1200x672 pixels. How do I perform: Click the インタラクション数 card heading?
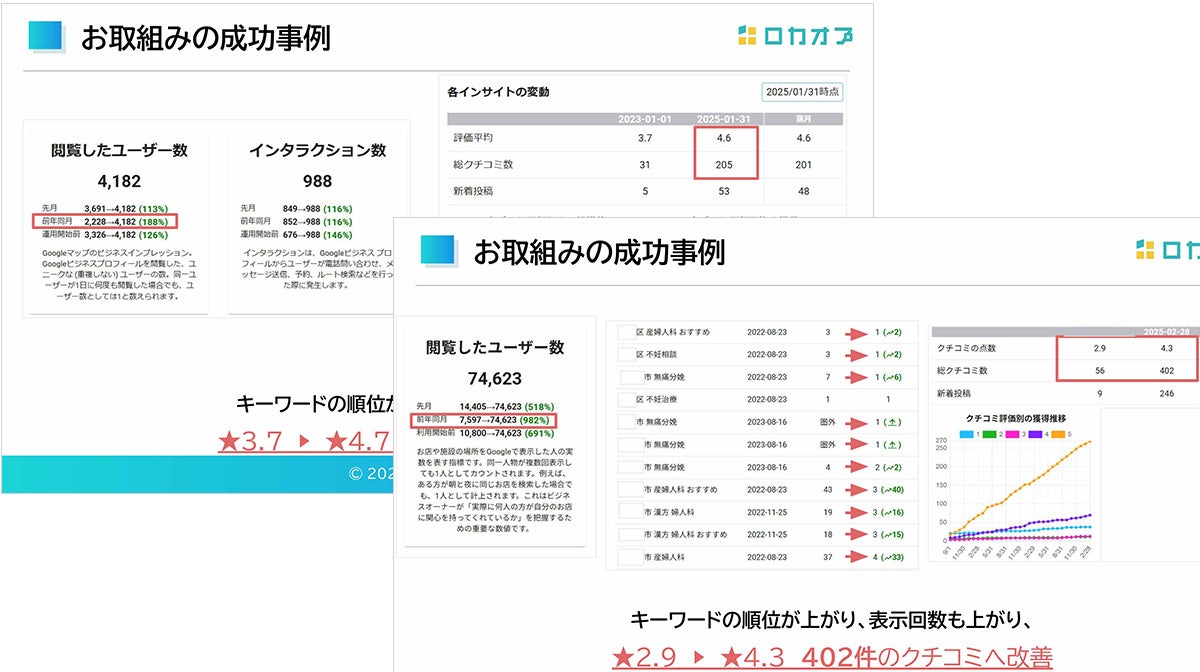(x=317, y=151)
